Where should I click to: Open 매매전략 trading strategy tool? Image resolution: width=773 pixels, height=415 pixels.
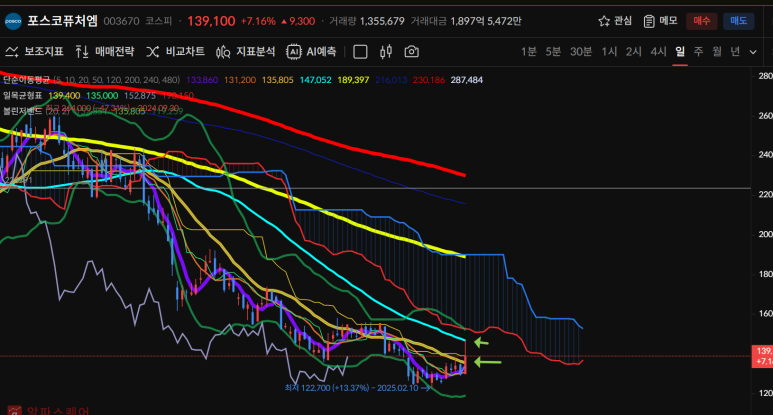coord(105,51)
